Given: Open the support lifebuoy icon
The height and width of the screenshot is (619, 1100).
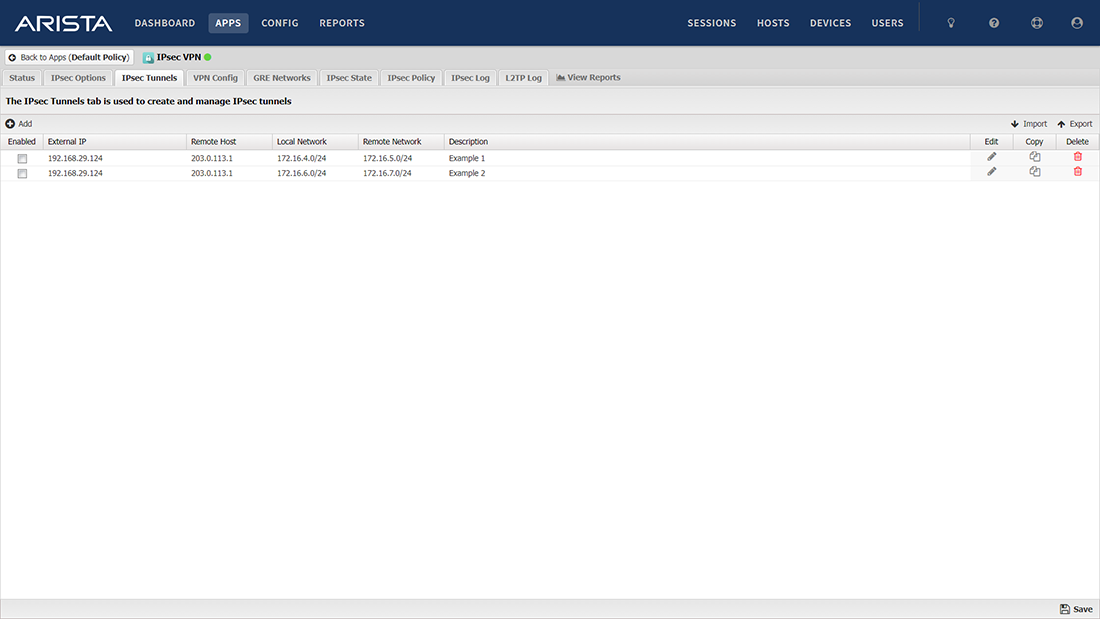Looking at the screenshot, I should (1037, 23).
